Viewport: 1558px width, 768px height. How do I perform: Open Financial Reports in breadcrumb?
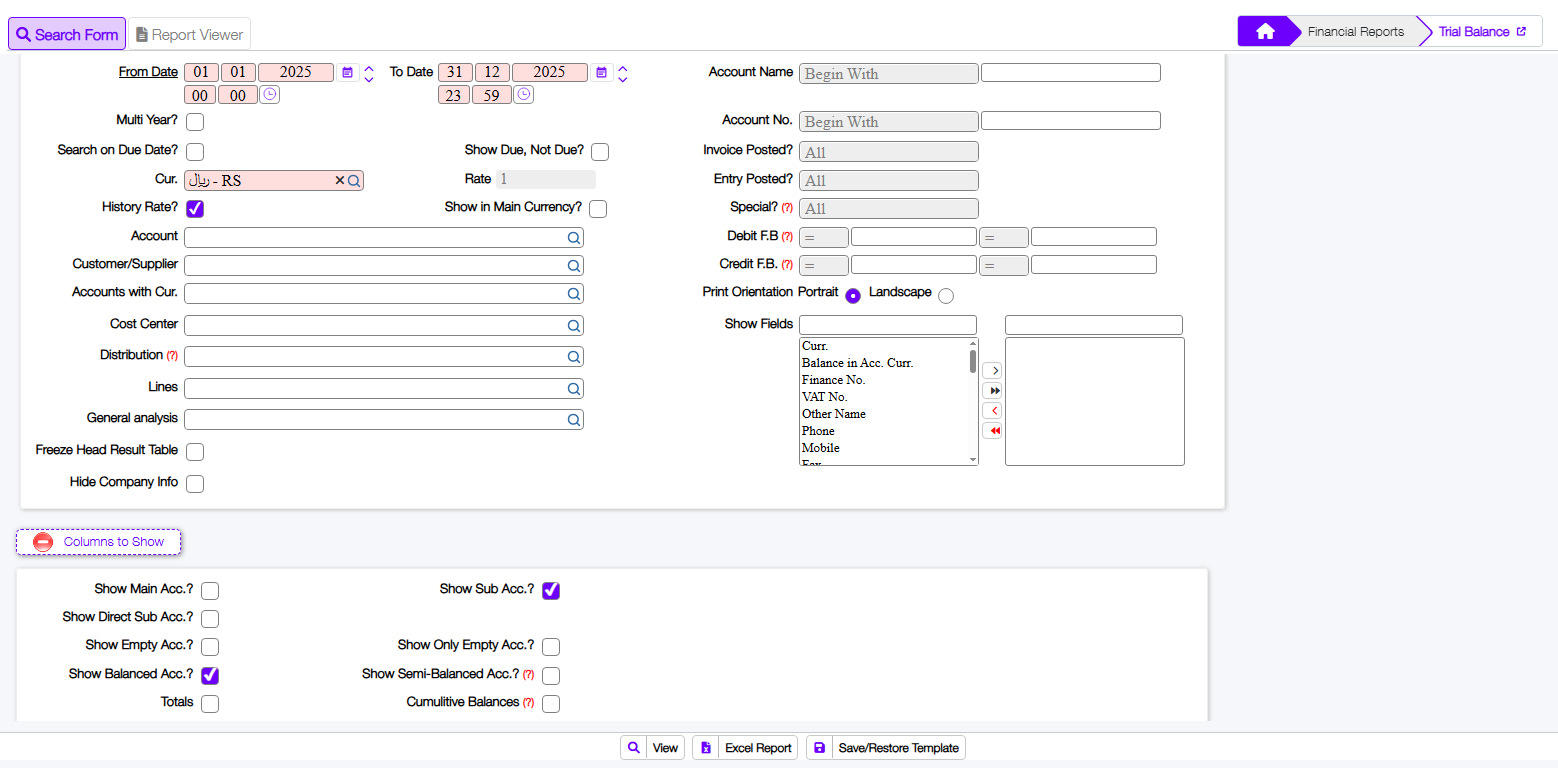tap(1355, 32)
